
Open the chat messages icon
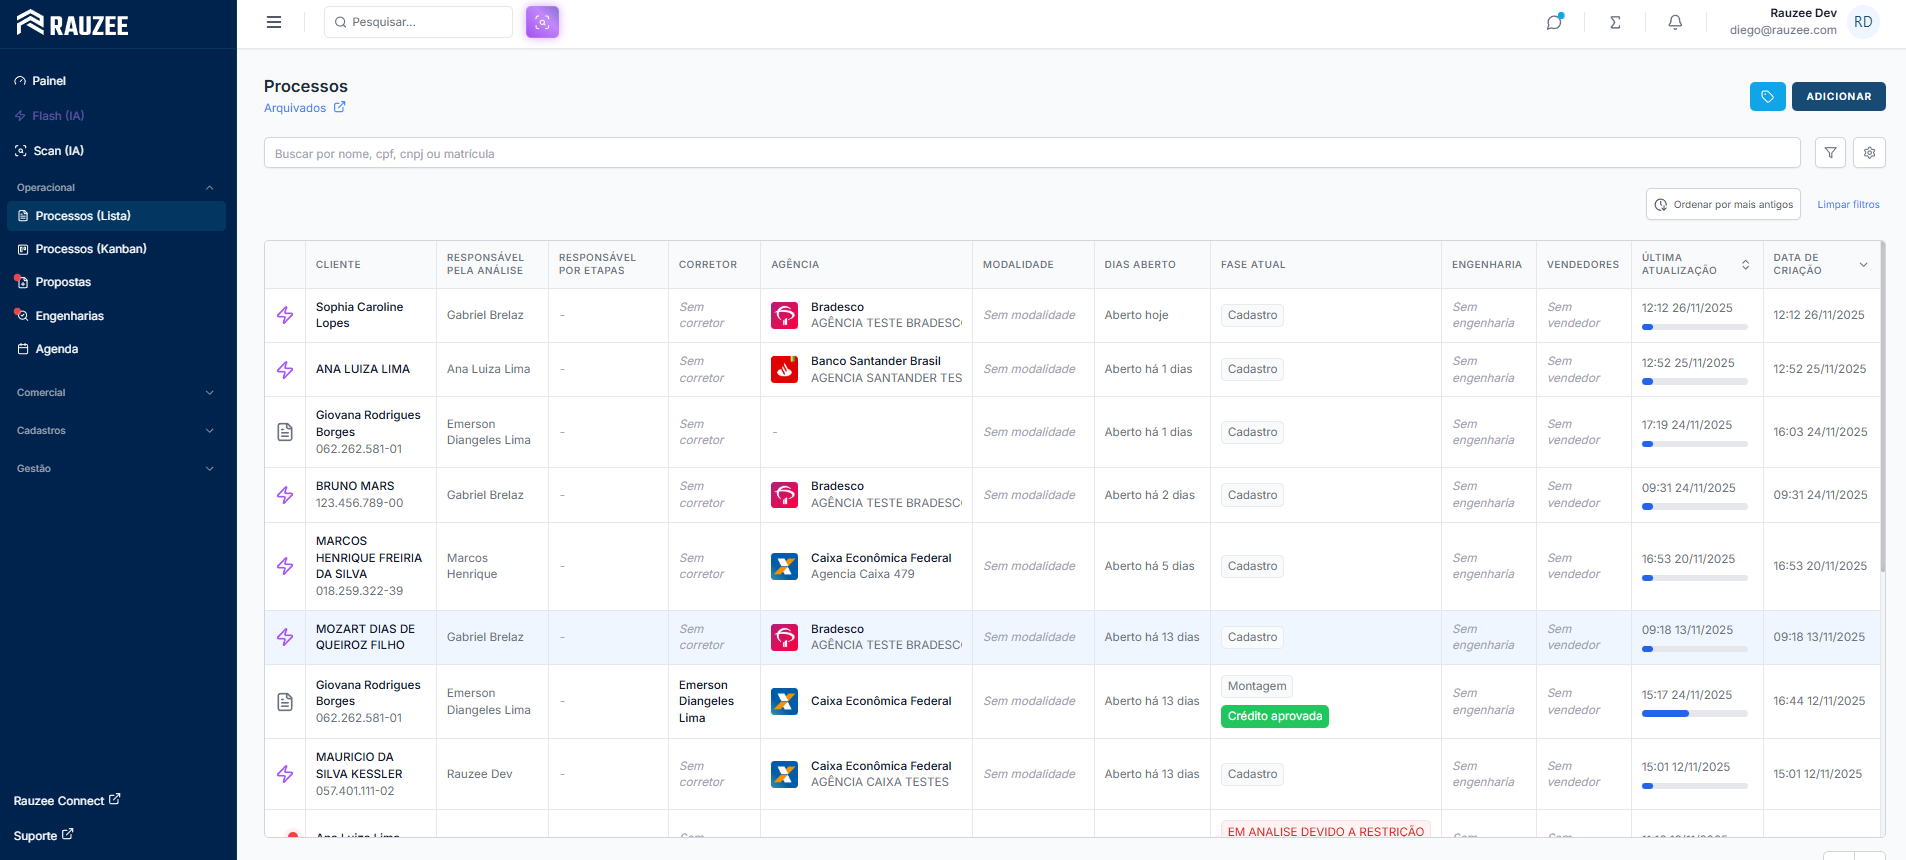coord(1554,22)
